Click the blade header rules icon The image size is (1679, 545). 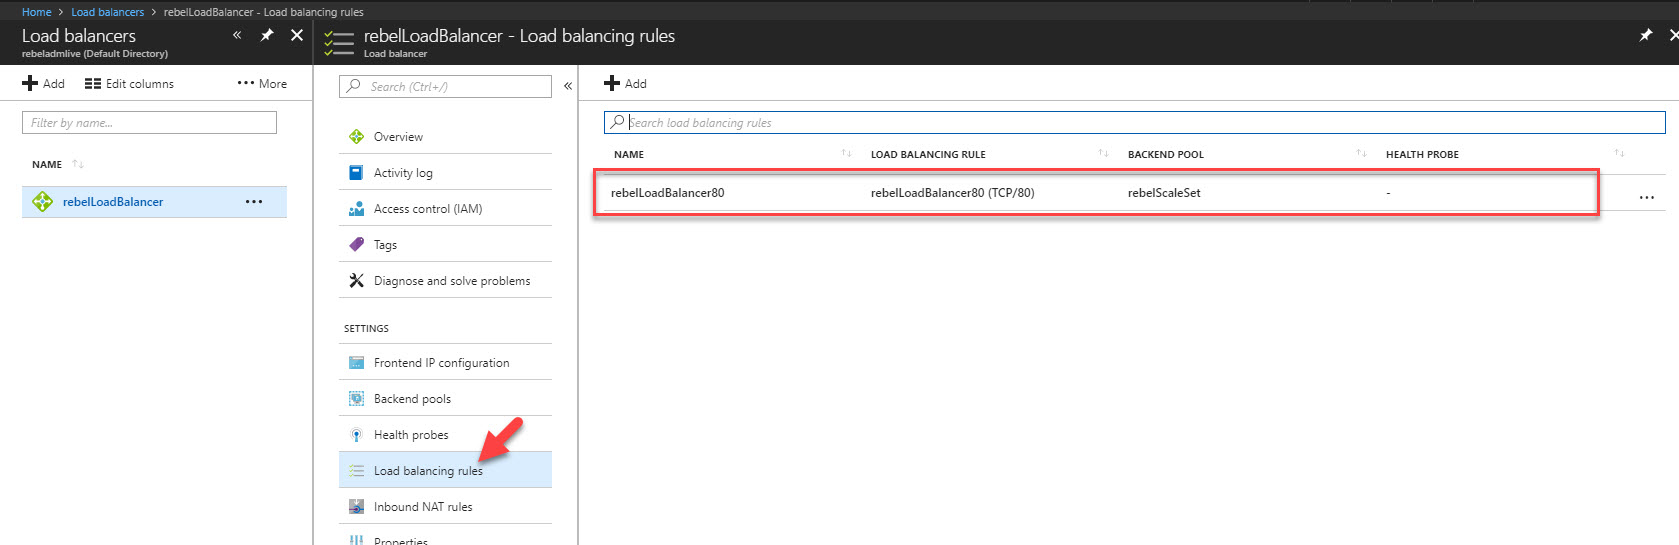click(339, 42)
